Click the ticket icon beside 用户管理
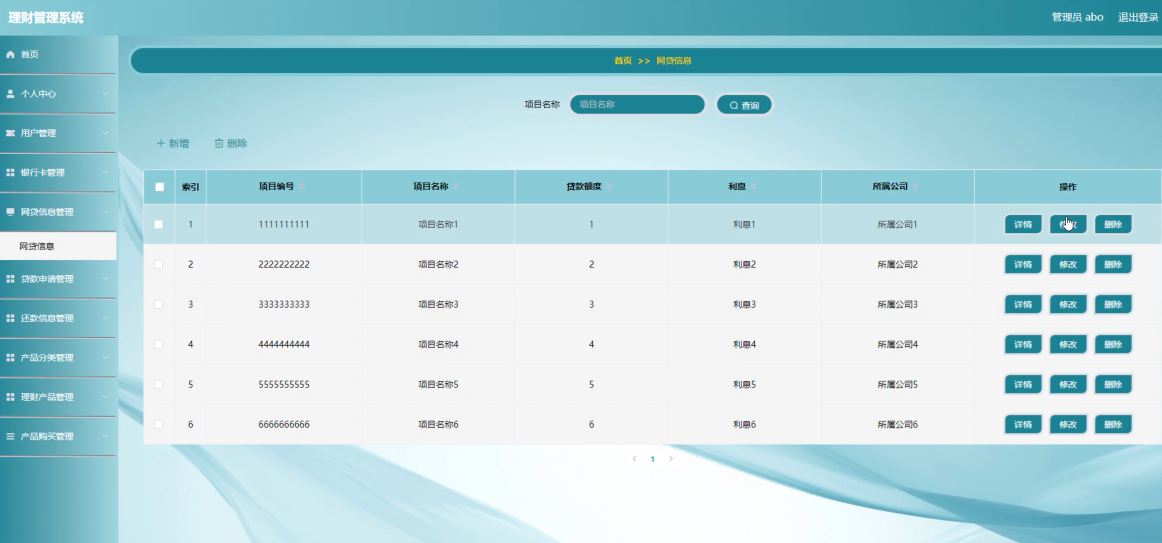 point(10,133)
